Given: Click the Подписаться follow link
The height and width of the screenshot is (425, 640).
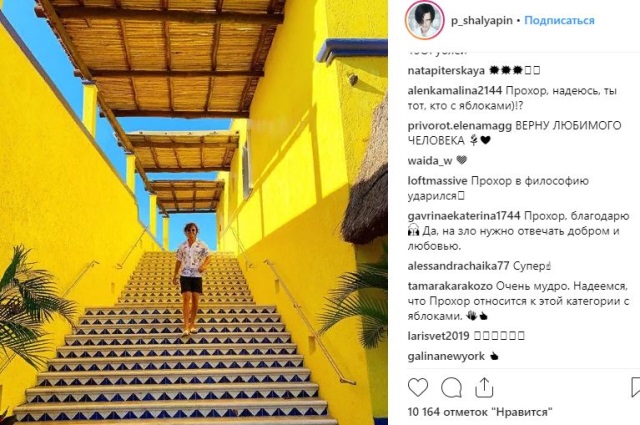Looking at the screenshot, I should click(x=559, y=20).
